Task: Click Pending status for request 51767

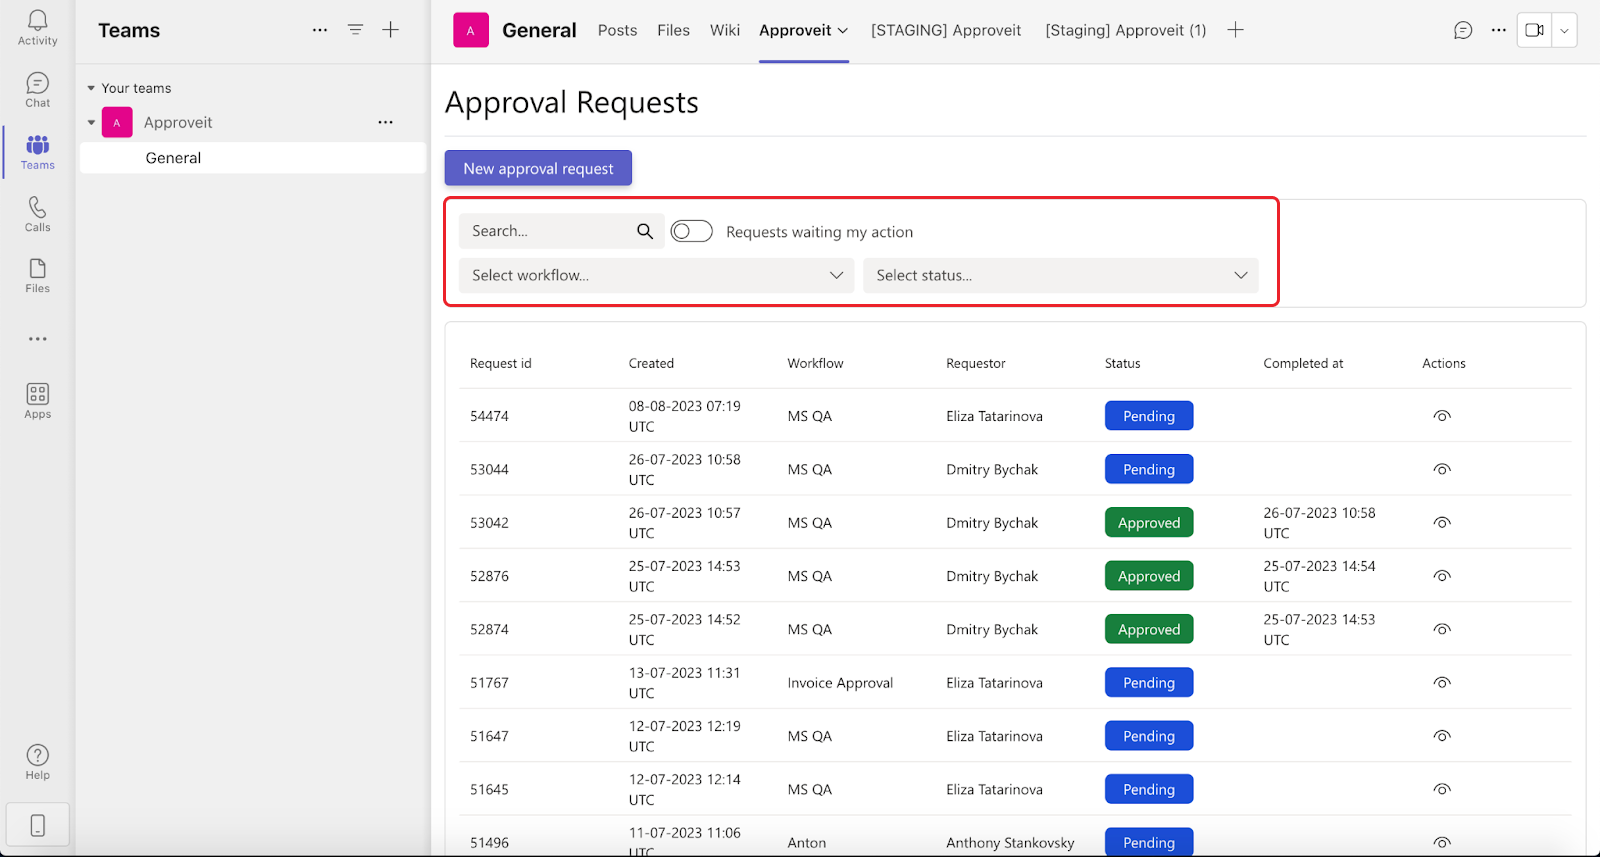Action: tap(1149, 683)
